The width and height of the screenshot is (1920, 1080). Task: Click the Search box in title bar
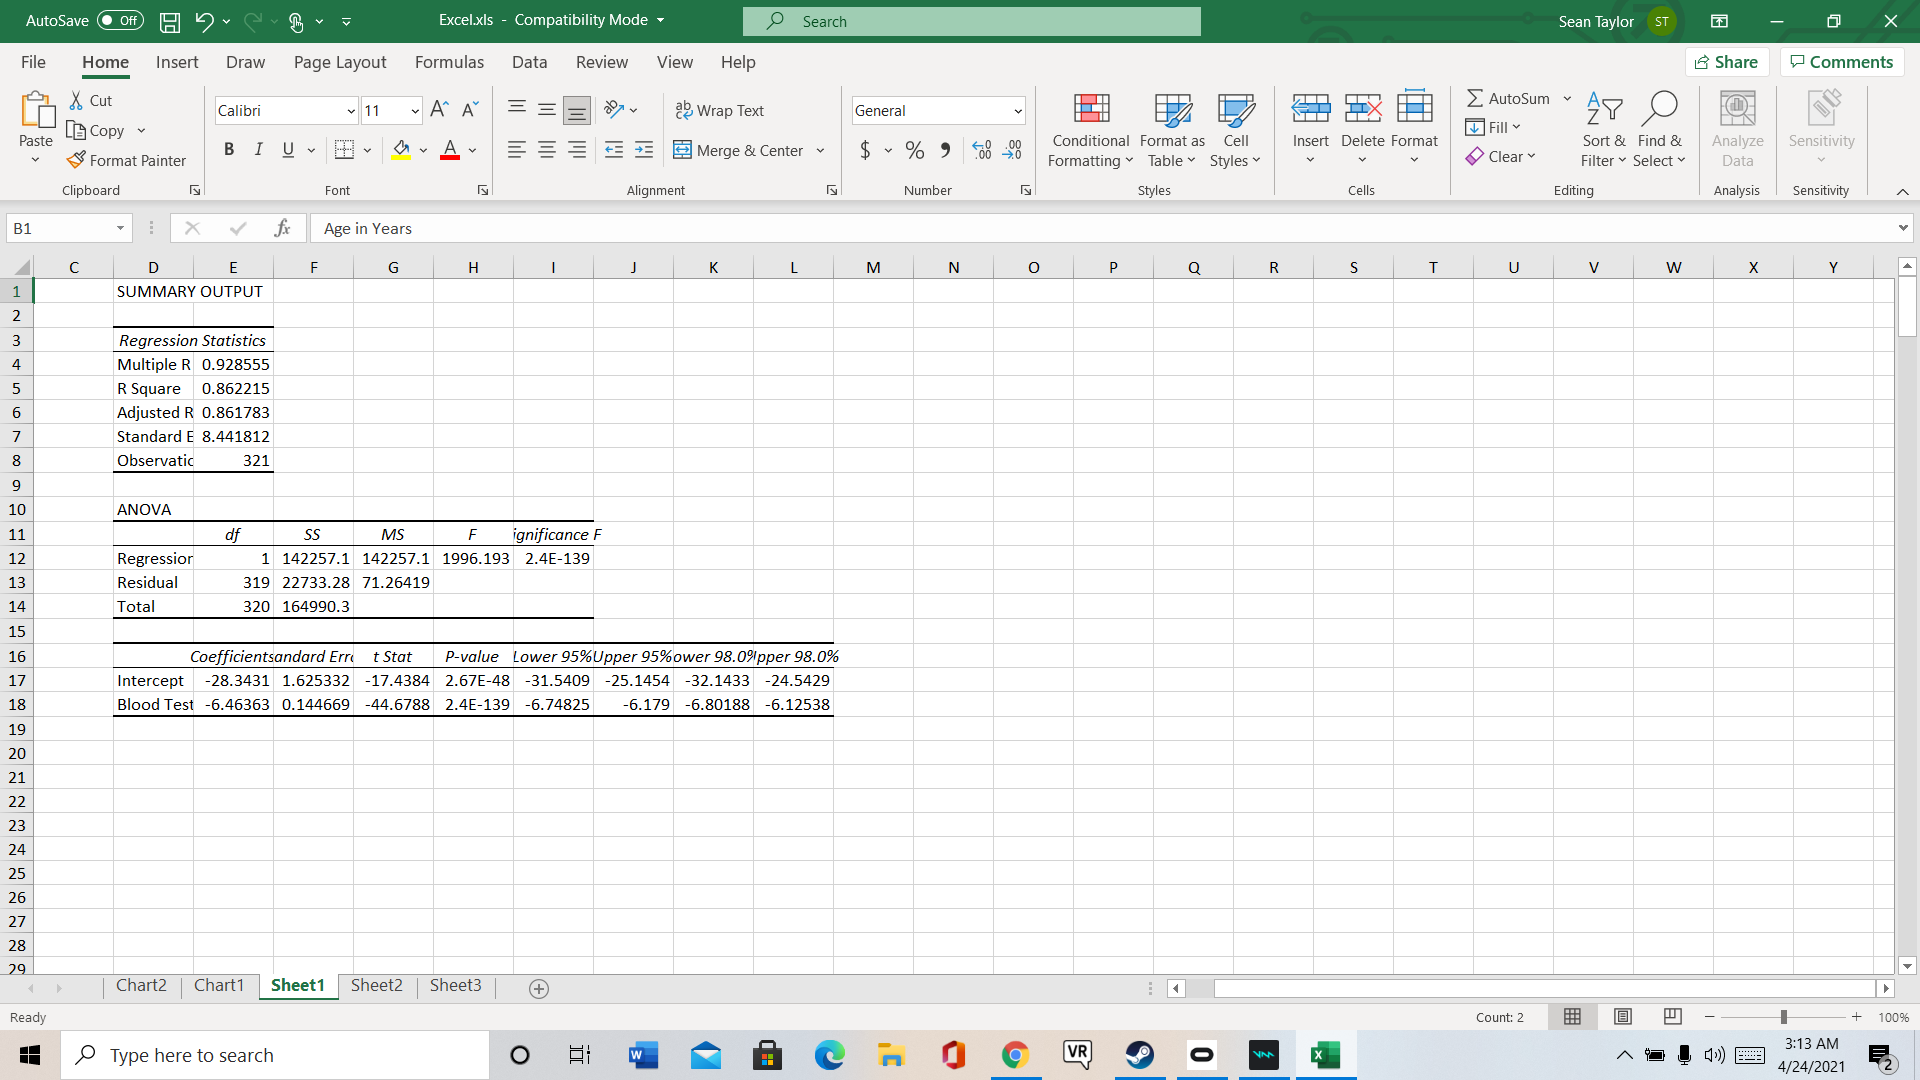(x=970, y=21)
